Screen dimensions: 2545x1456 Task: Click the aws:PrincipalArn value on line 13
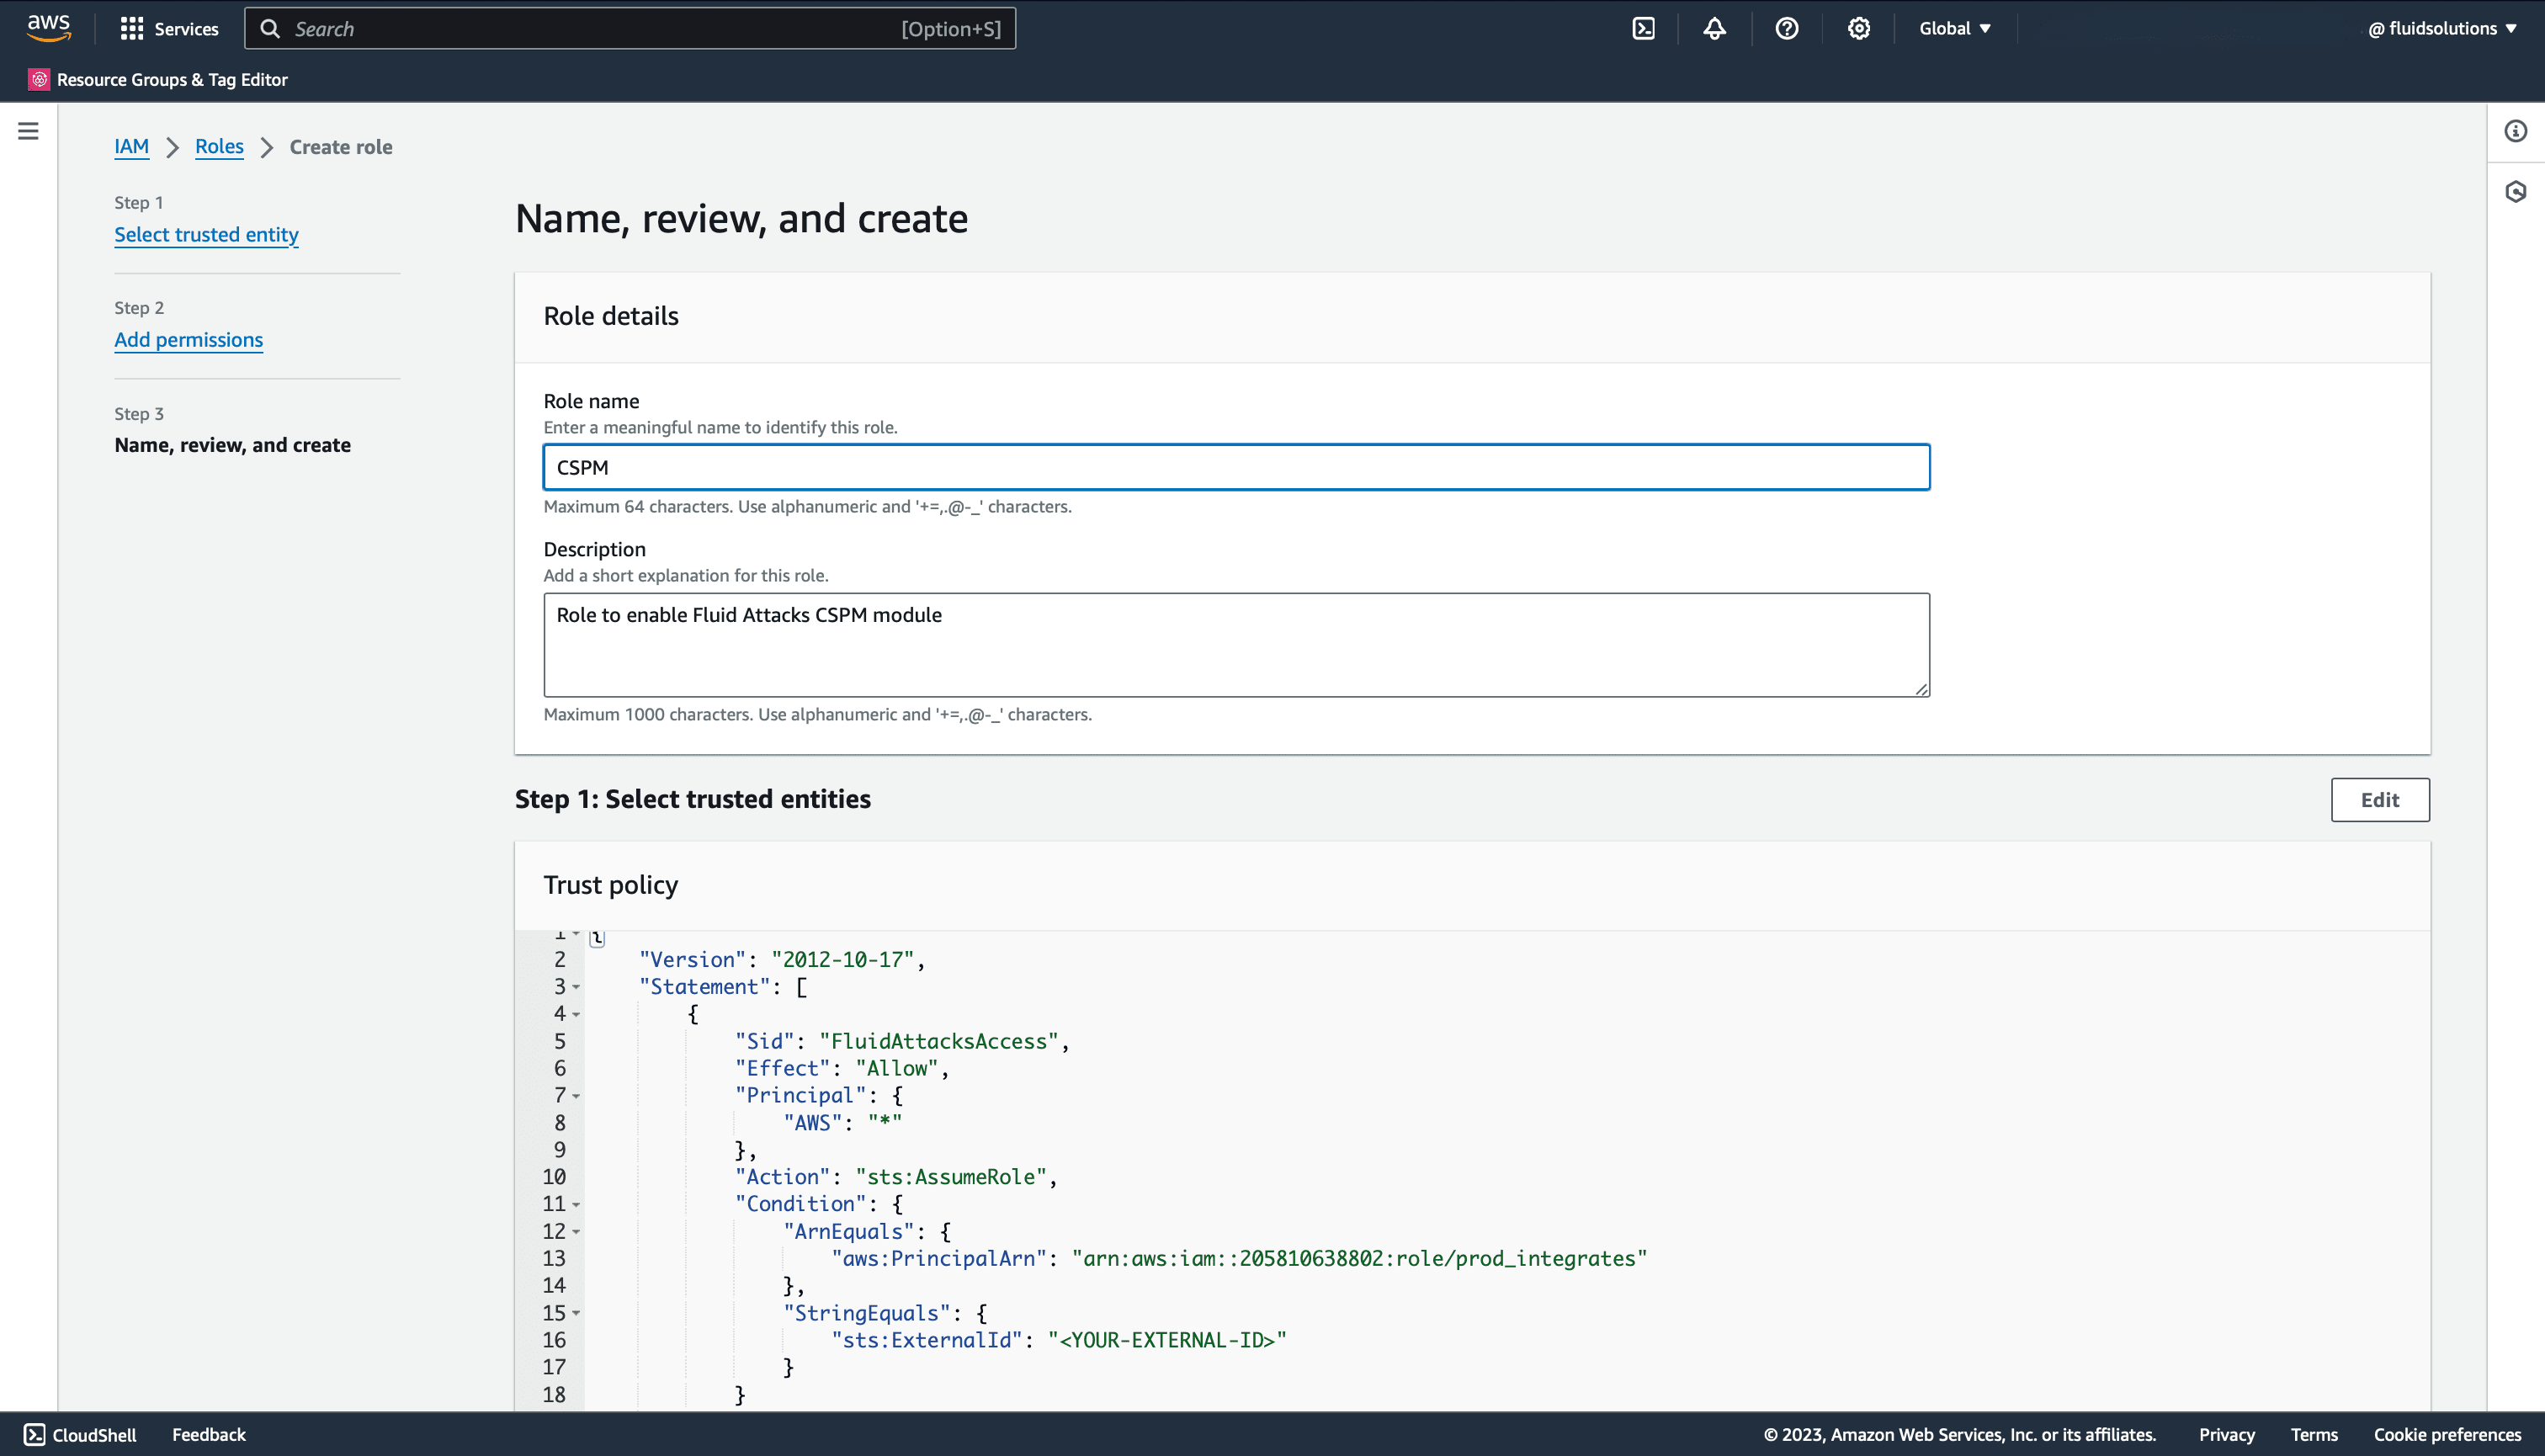click(x=1359, y=1259)
